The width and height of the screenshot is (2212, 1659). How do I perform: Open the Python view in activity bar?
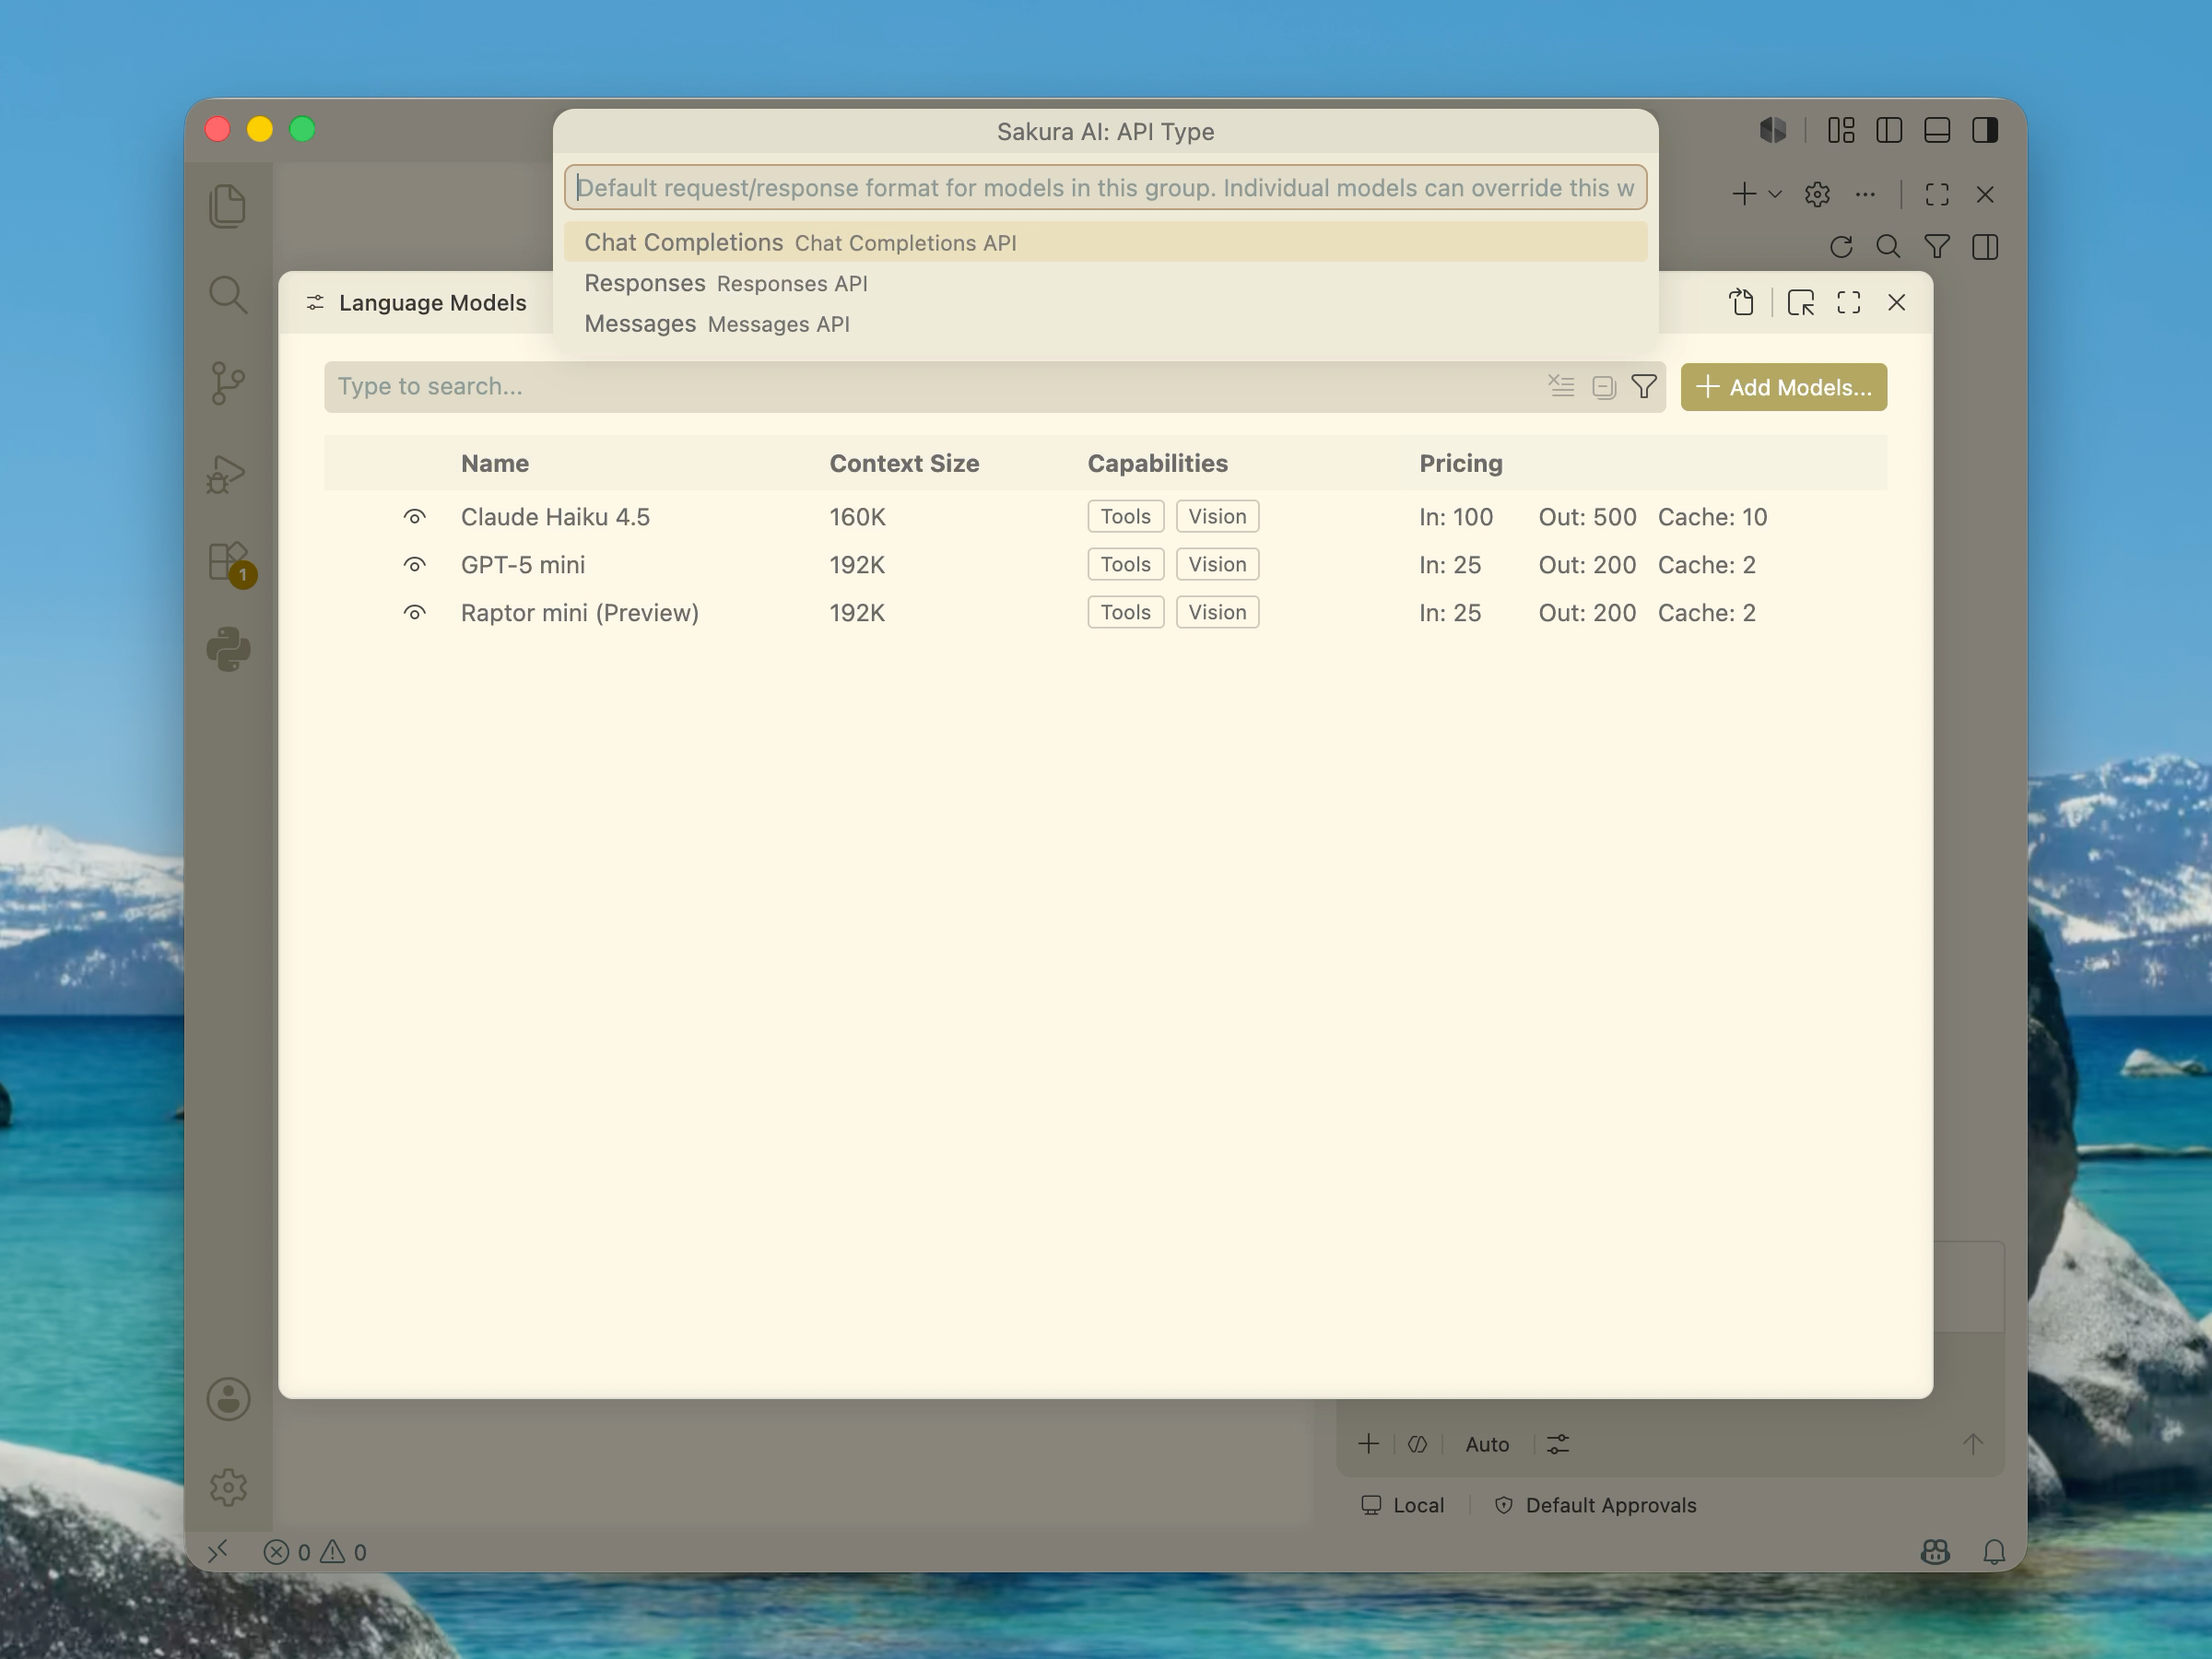[x=228, y=650]
